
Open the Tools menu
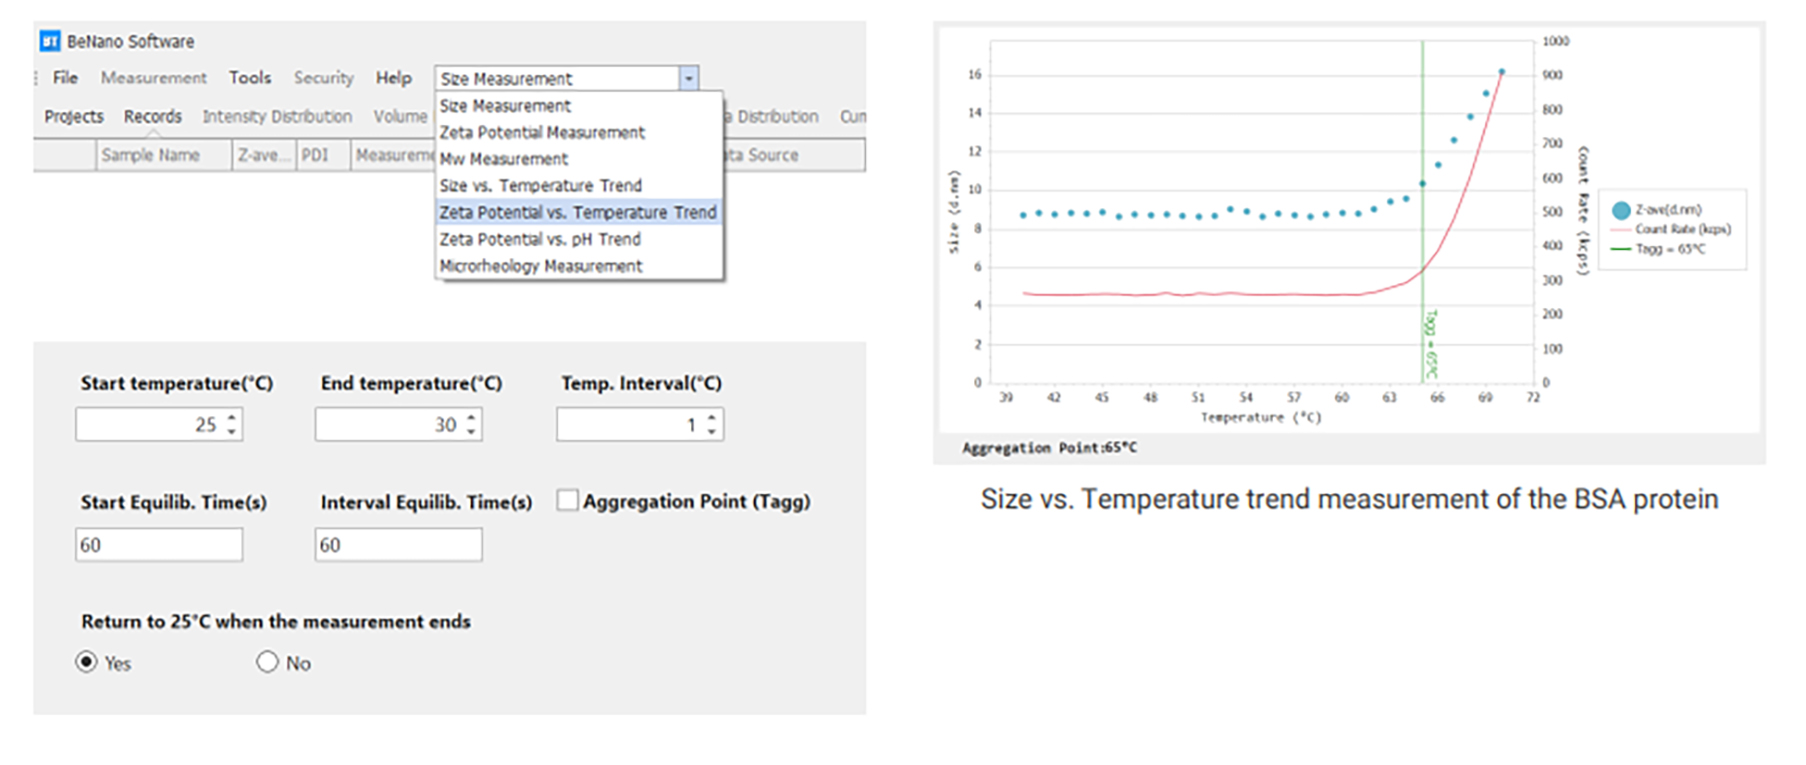click(x=249, y=77)
